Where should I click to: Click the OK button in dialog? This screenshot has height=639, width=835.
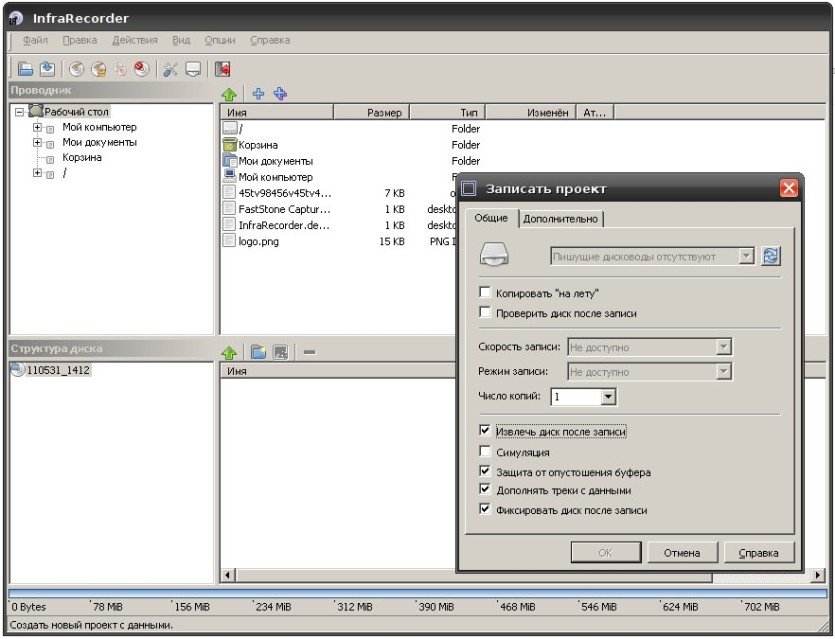[x=605, y=553]
